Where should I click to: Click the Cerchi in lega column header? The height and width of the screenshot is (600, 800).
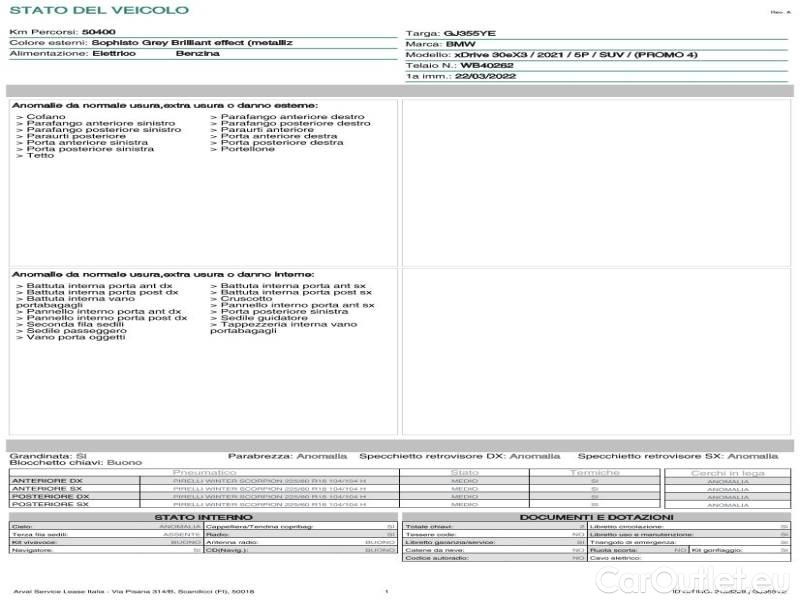(727, 472)
